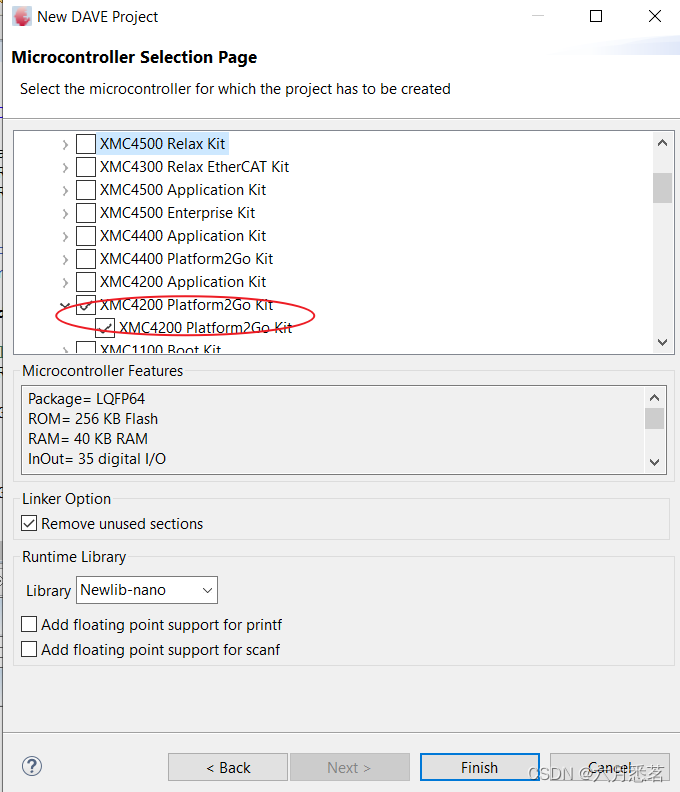The width and height of the screenshot is (680, 792).
Task: Collapse the XMC4200 Platform2Go Kit node
Action: [65, 305]
